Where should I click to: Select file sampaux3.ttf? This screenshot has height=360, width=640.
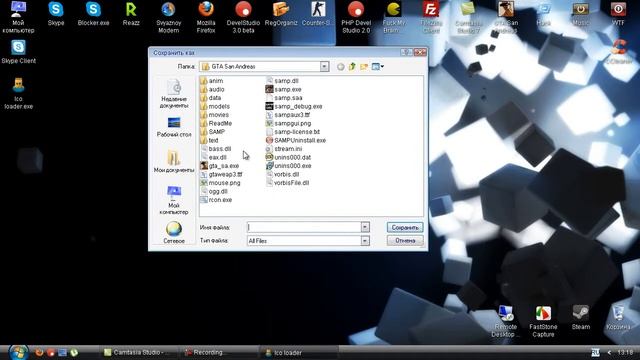288,115
